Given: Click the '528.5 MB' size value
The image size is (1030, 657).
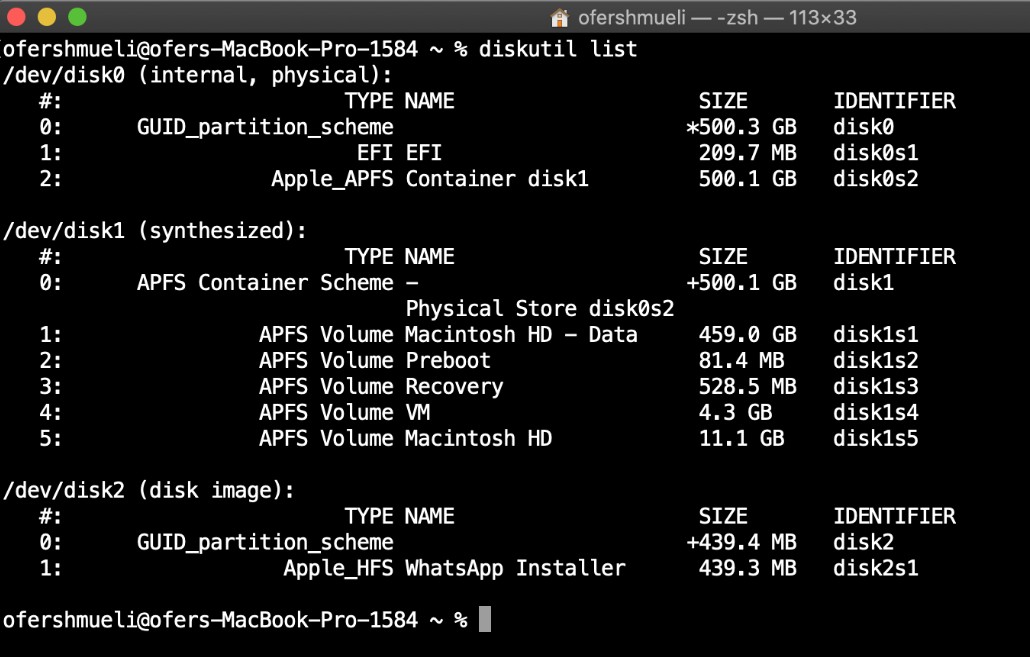Looking at the screenshot, I should [x=748, y=386].
